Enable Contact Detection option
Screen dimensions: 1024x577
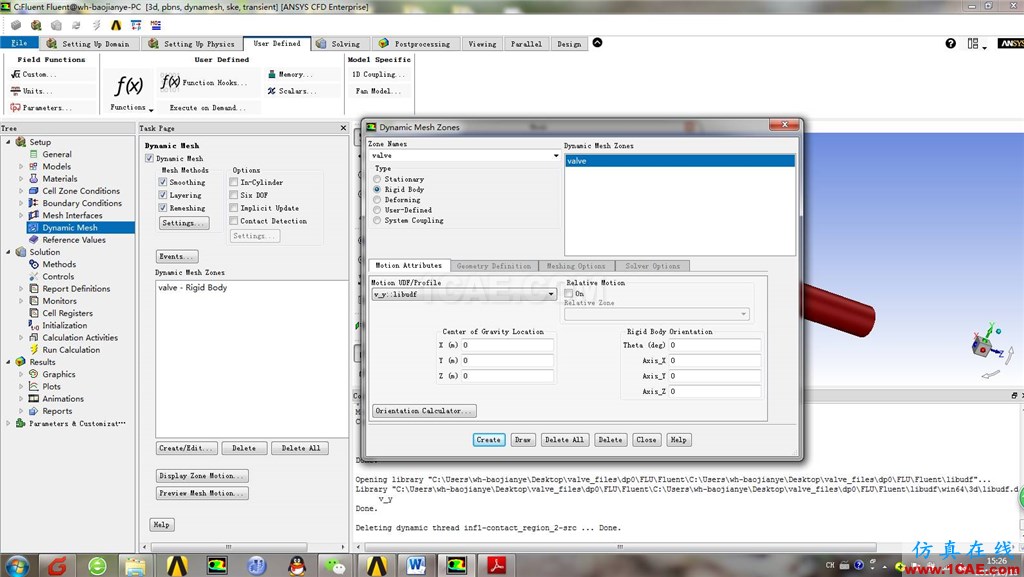pos(233,221)
